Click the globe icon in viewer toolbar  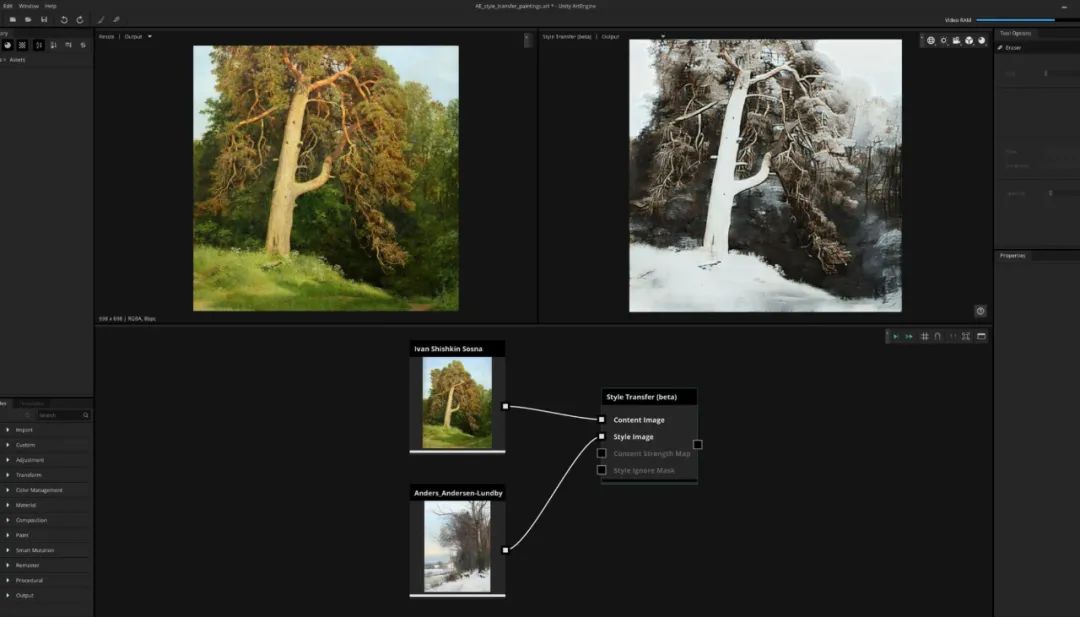click(931, 41)
